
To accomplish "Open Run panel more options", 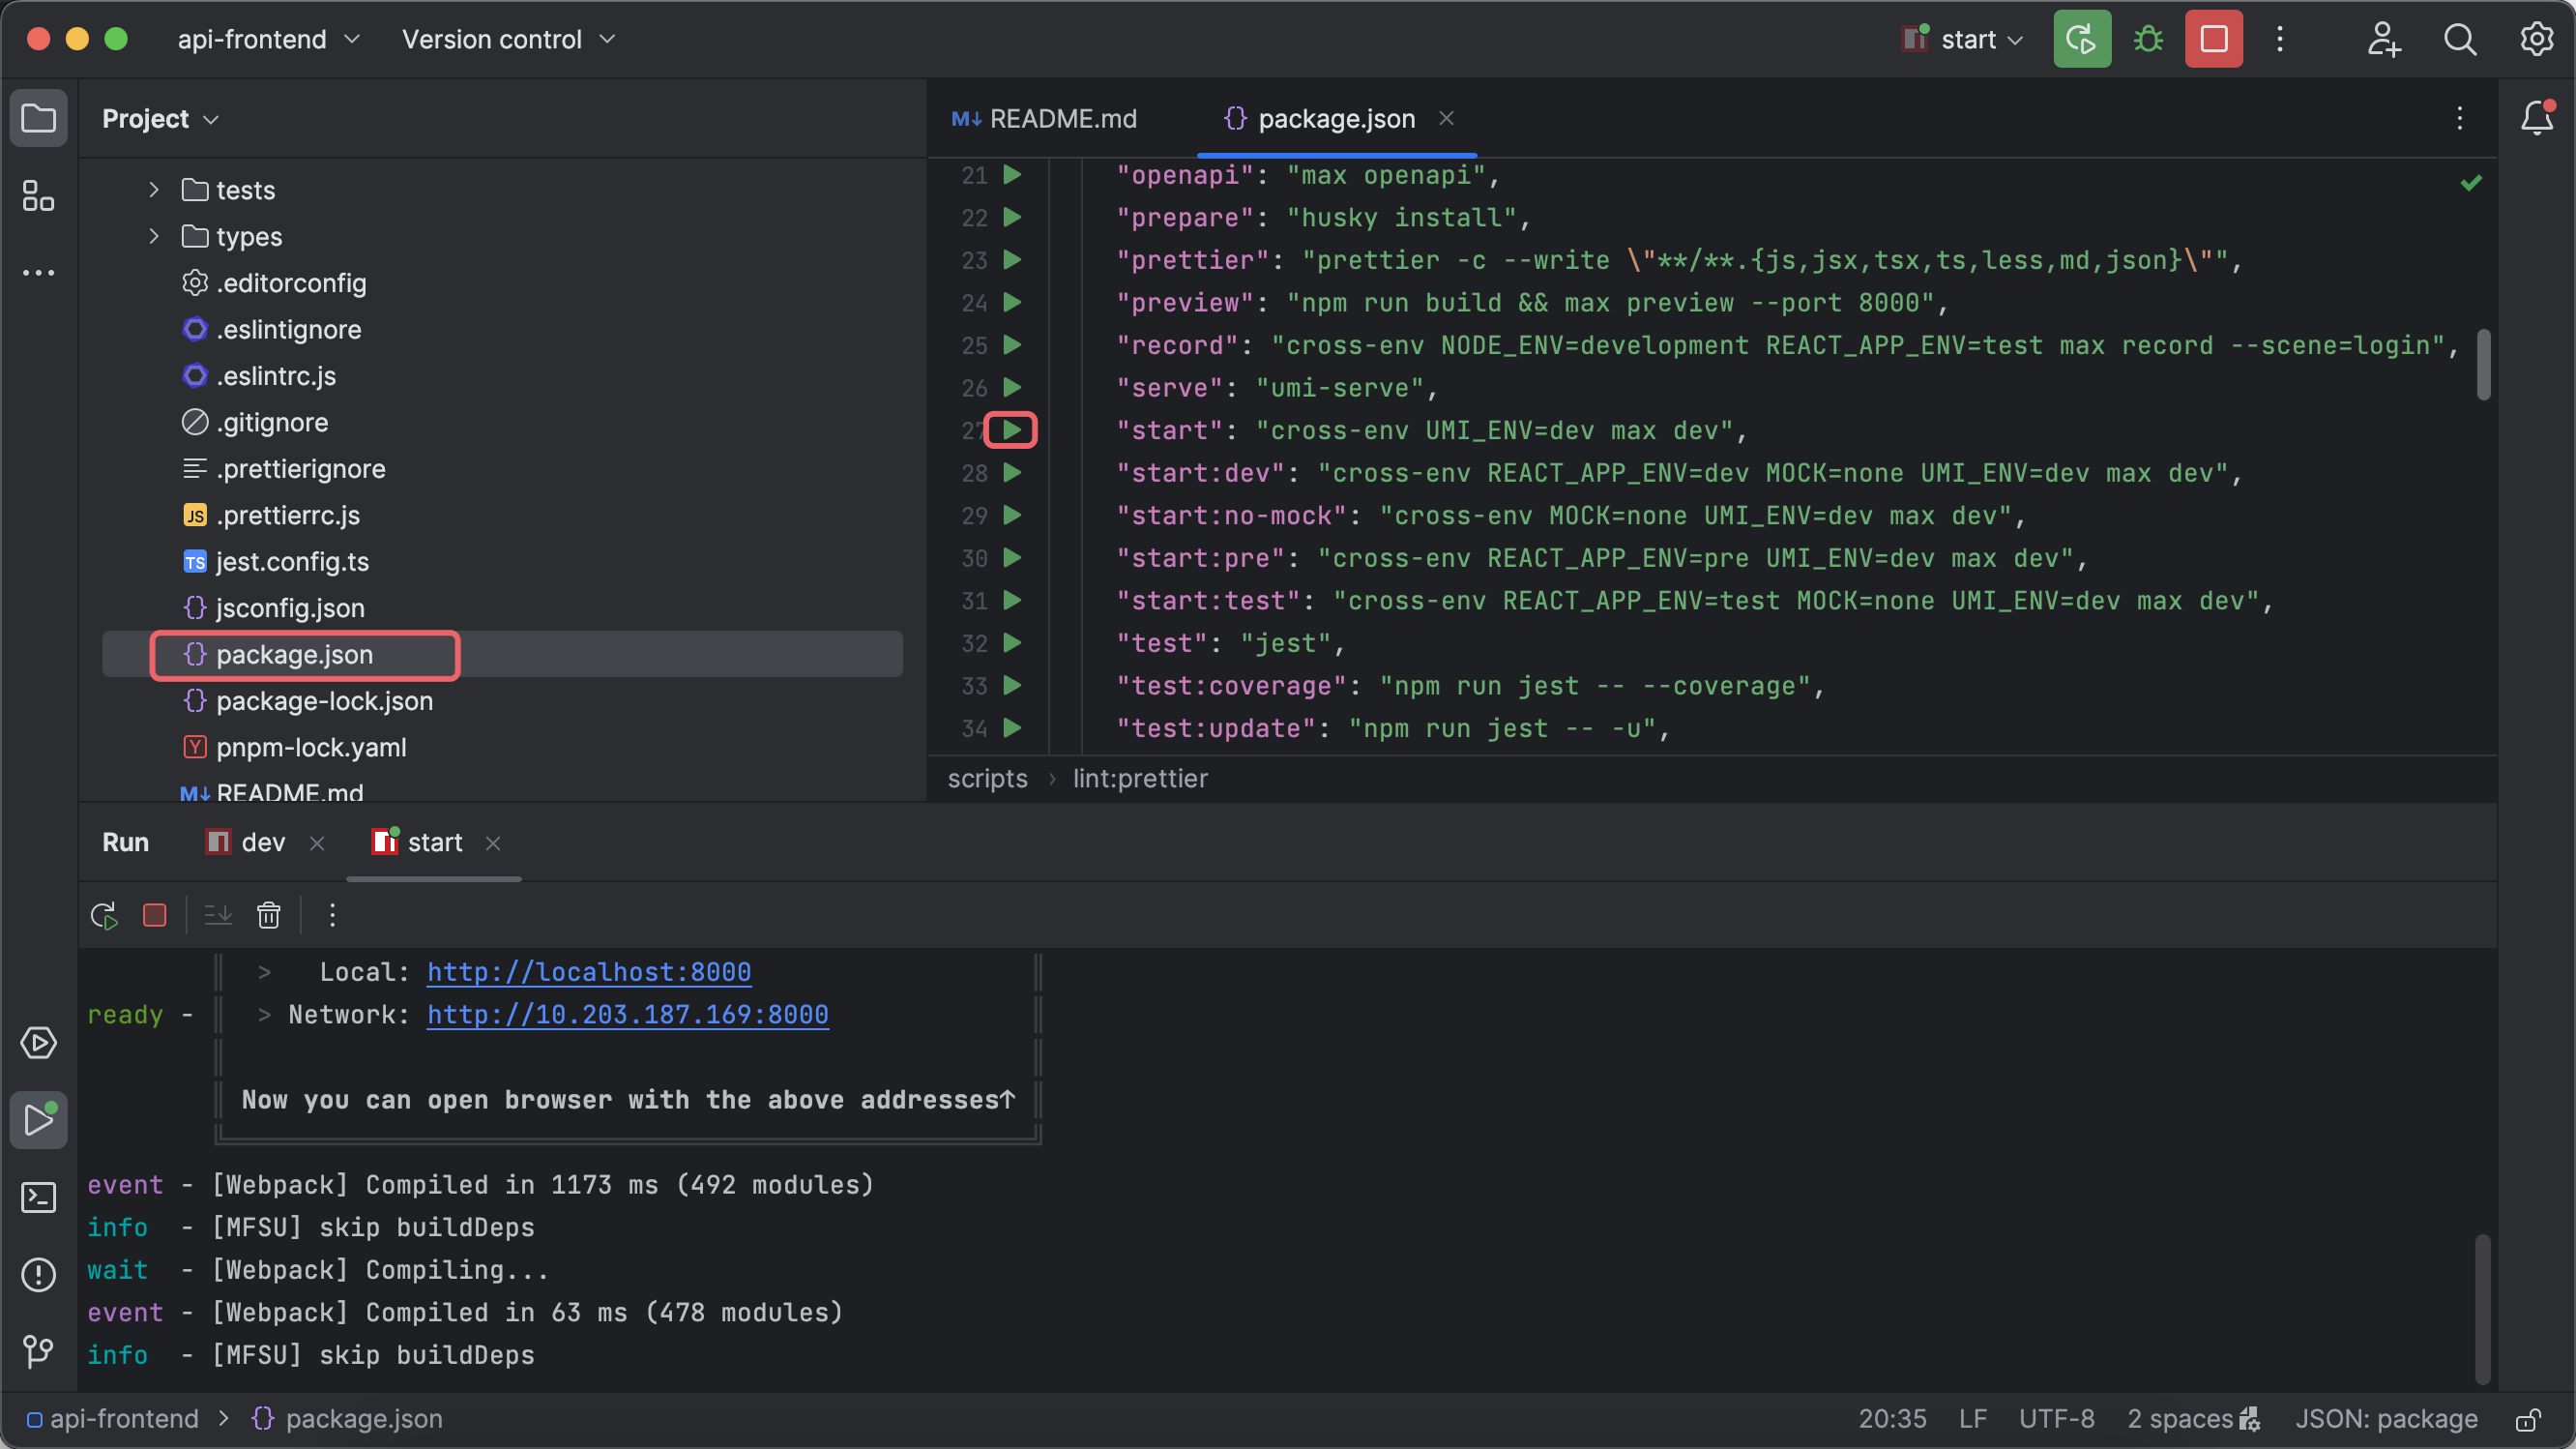I will point(332,915).
